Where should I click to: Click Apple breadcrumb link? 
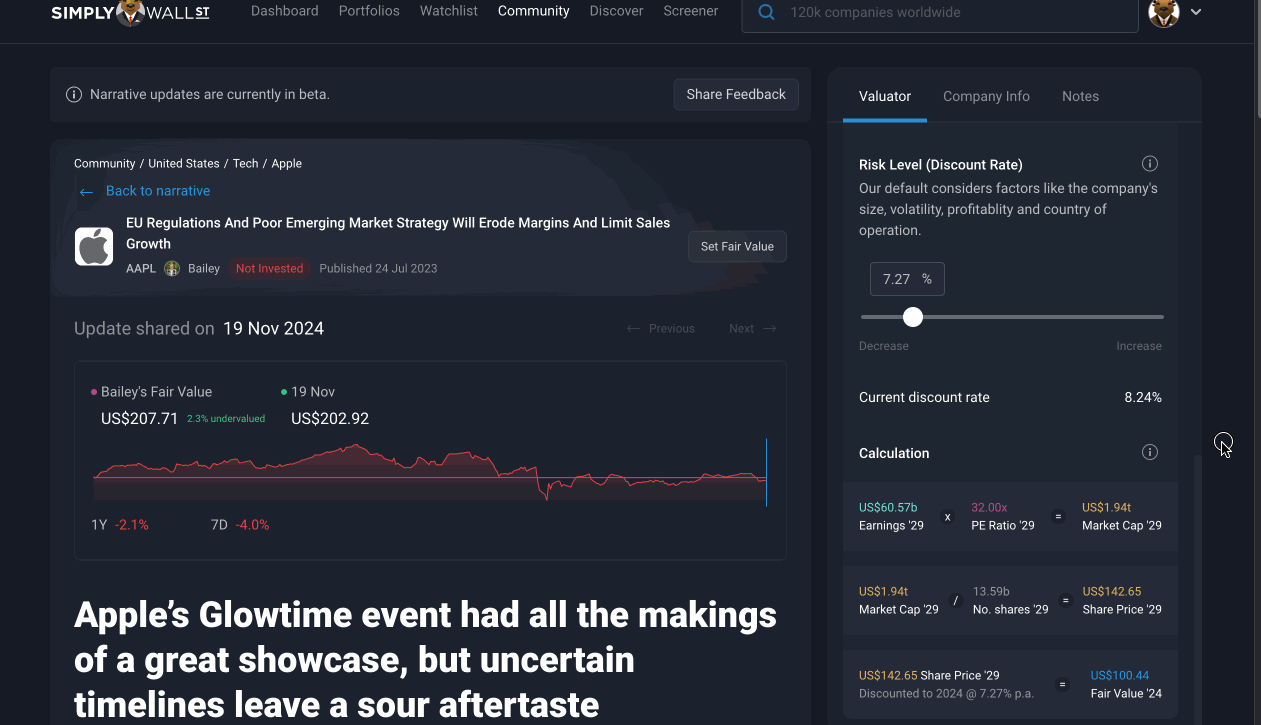coord(287,163)
